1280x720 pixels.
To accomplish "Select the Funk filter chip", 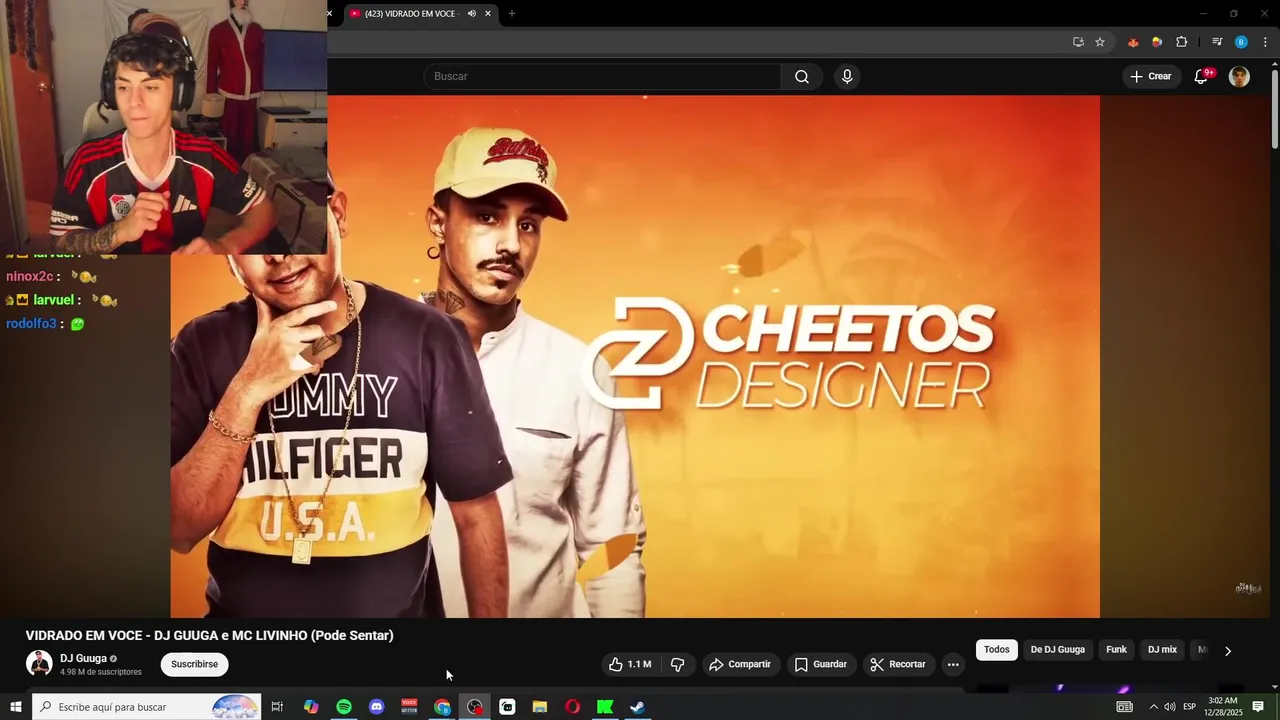I will tap(1116, 650).
